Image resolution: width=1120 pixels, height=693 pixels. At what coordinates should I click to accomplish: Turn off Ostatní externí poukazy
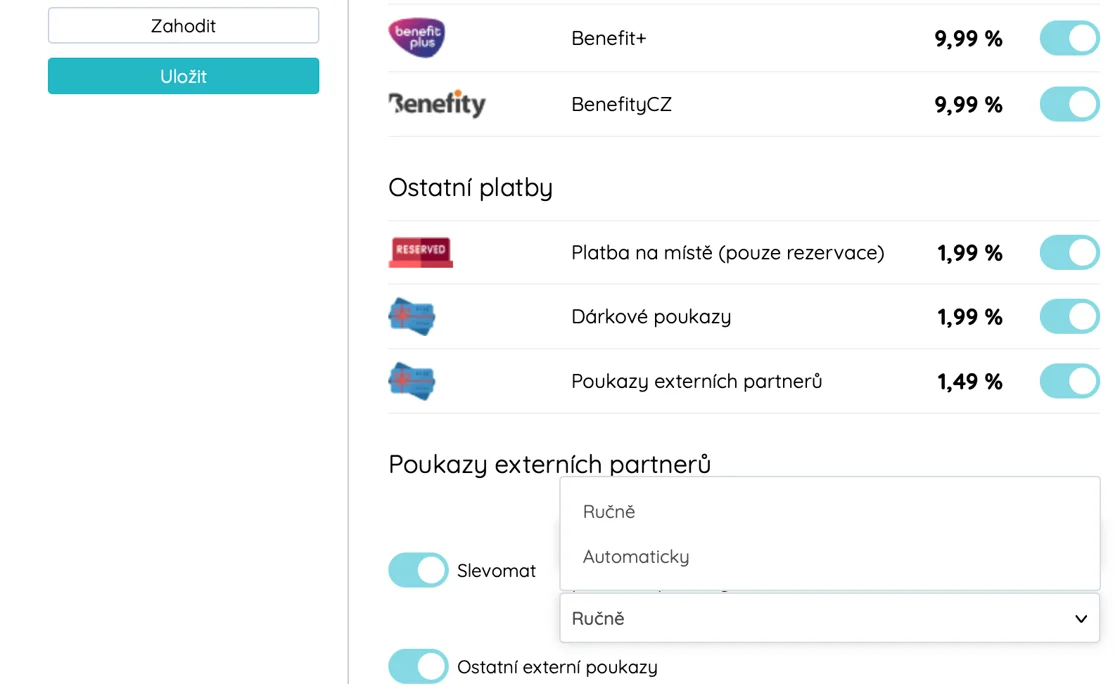(417, 666)
